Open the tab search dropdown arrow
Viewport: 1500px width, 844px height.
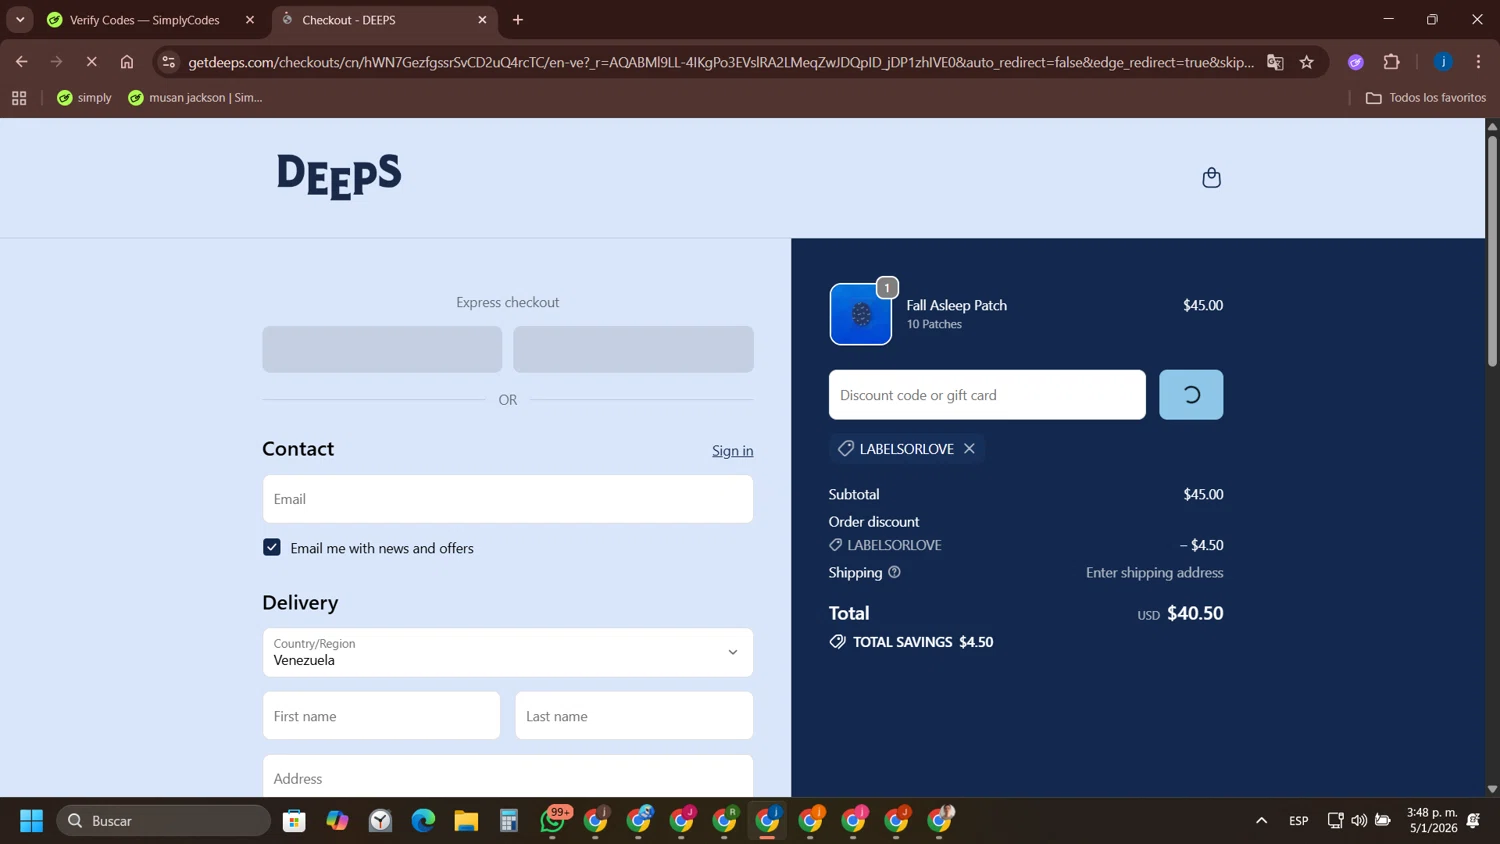(20, 20)
